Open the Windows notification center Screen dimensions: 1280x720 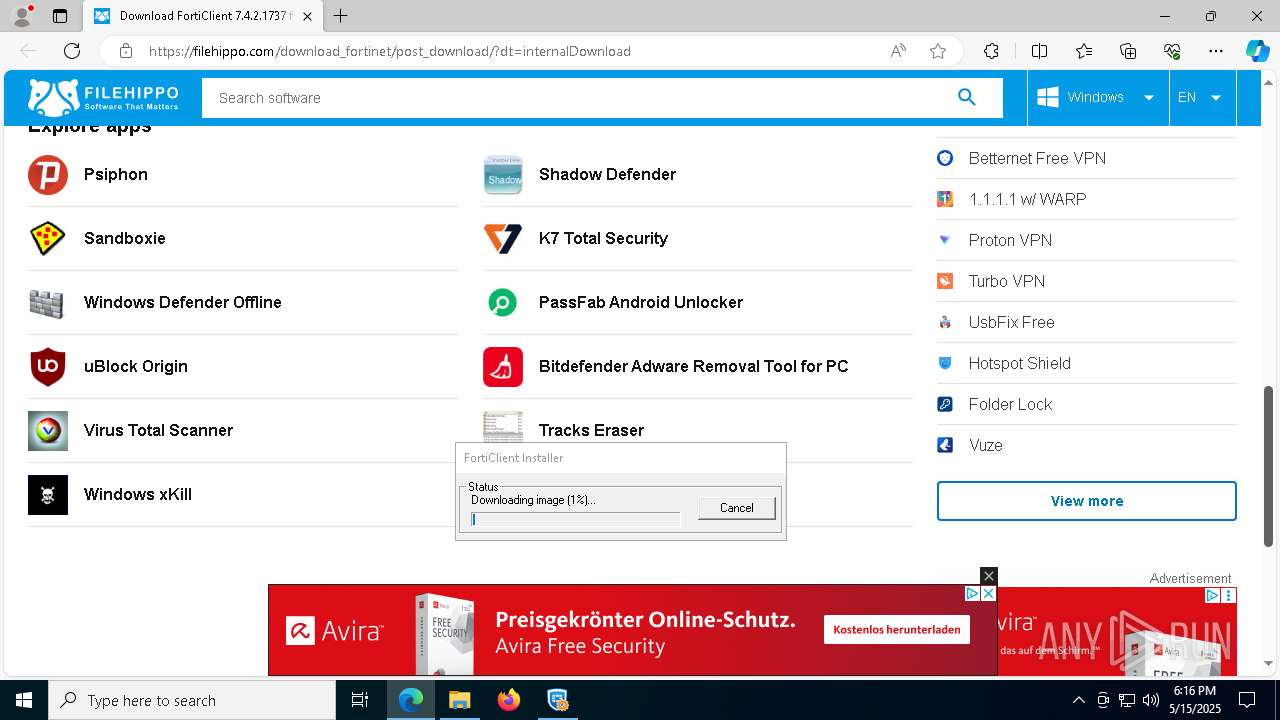(1247, 700)
